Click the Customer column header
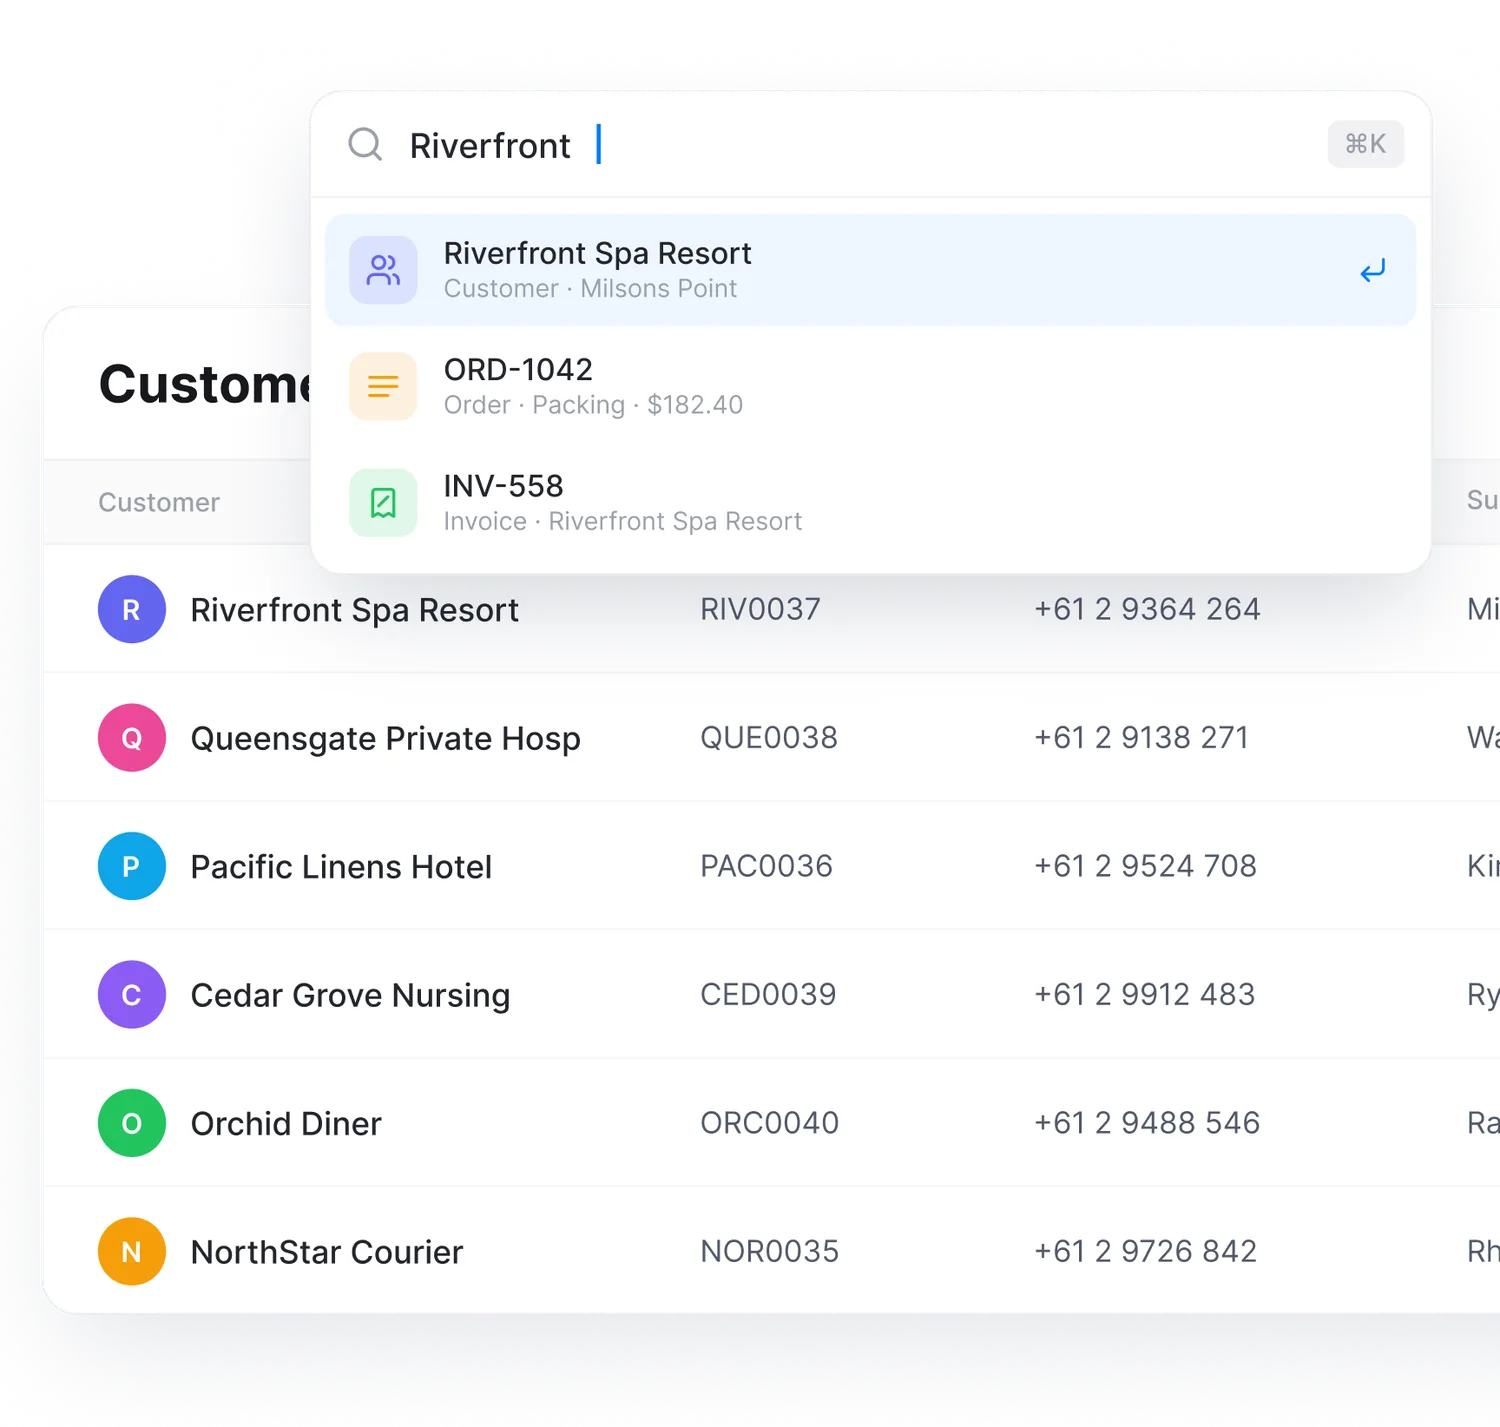 159,502
